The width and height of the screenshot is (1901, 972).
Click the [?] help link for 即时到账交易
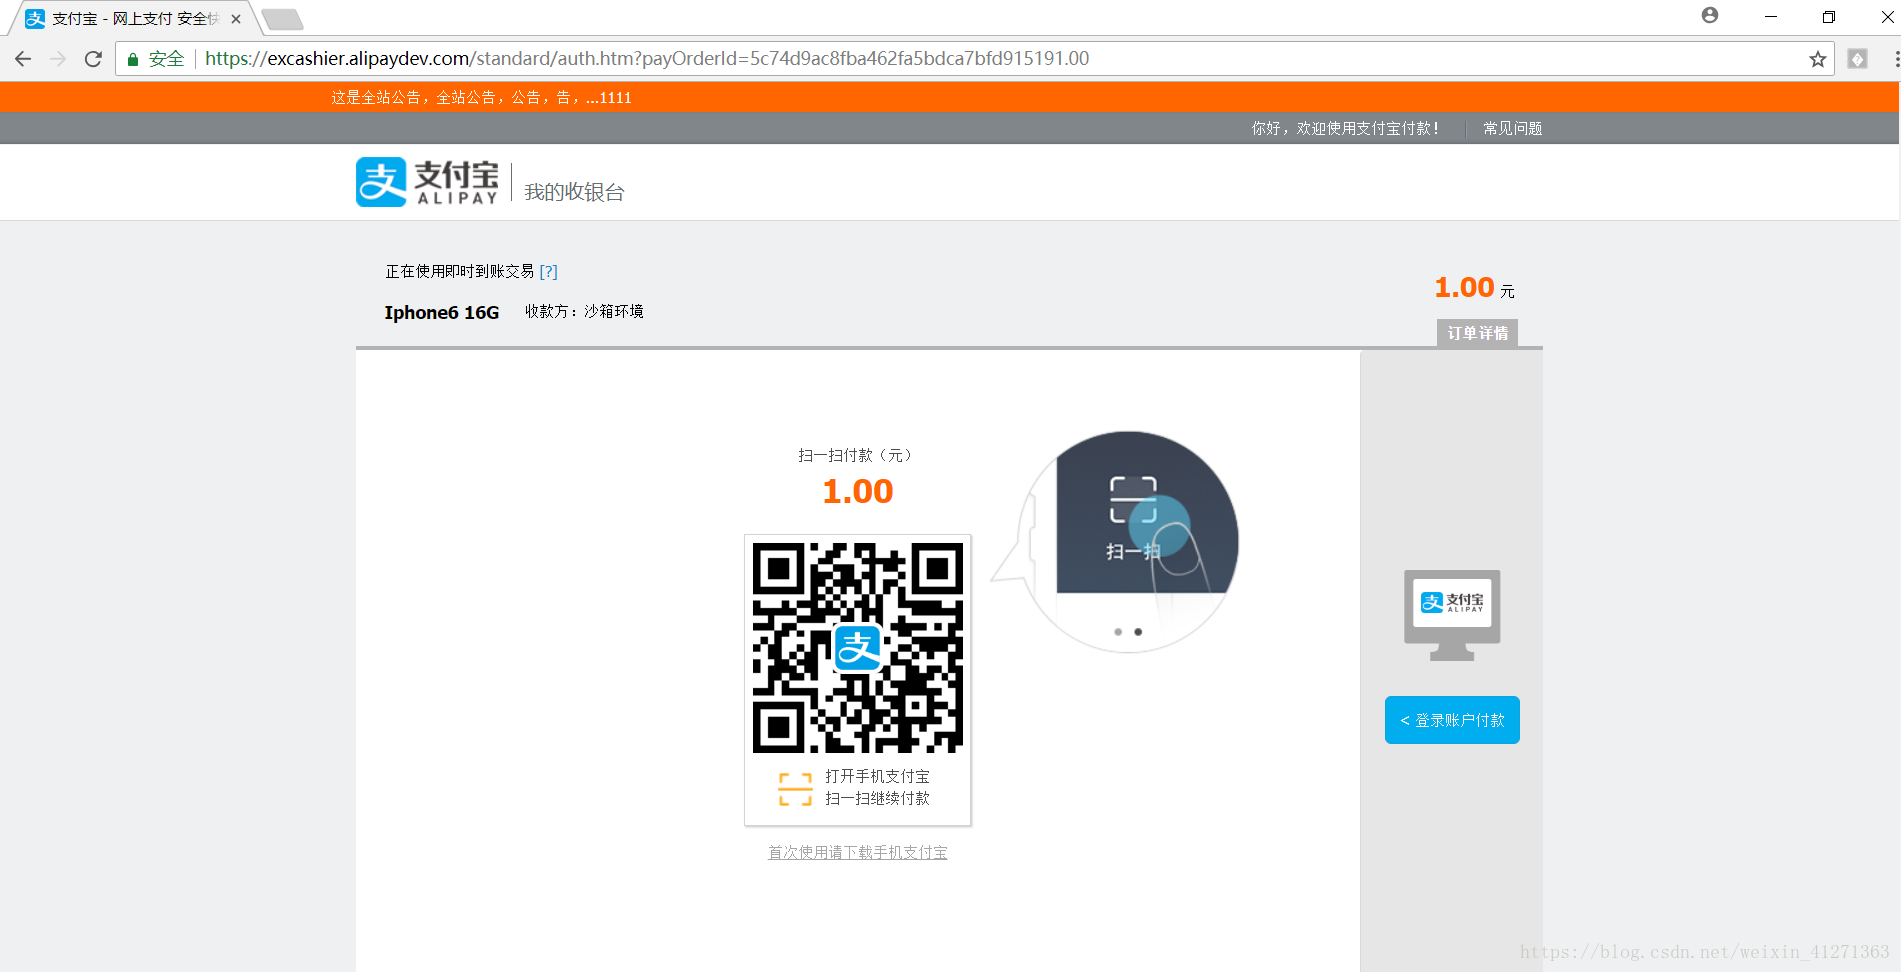pos(548,271)
